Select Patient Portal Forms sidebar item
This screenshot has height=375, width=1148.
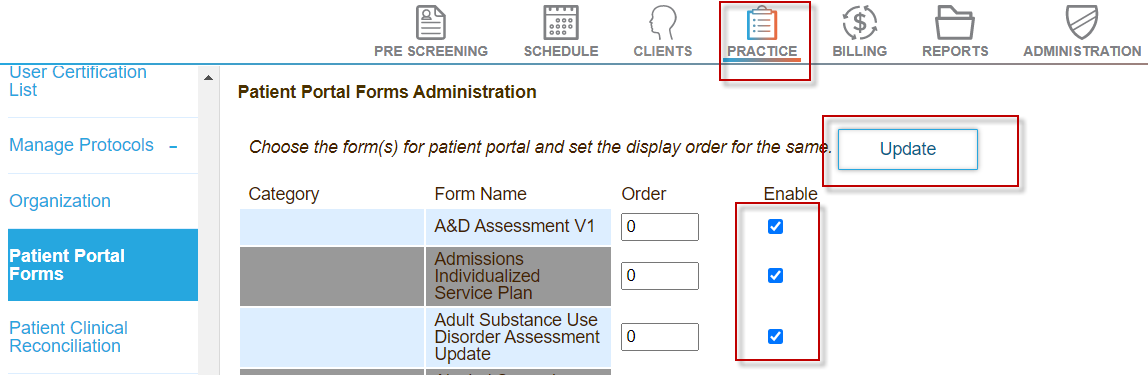click(103, 265)
